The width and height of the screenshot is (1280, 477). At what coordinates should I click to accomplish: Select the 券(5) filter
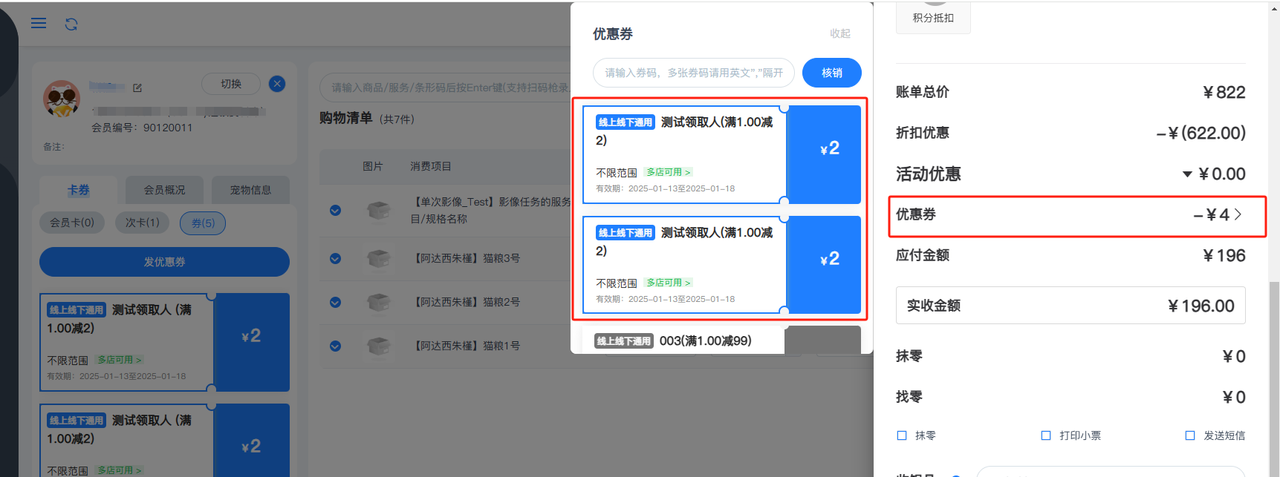(204, 222)
